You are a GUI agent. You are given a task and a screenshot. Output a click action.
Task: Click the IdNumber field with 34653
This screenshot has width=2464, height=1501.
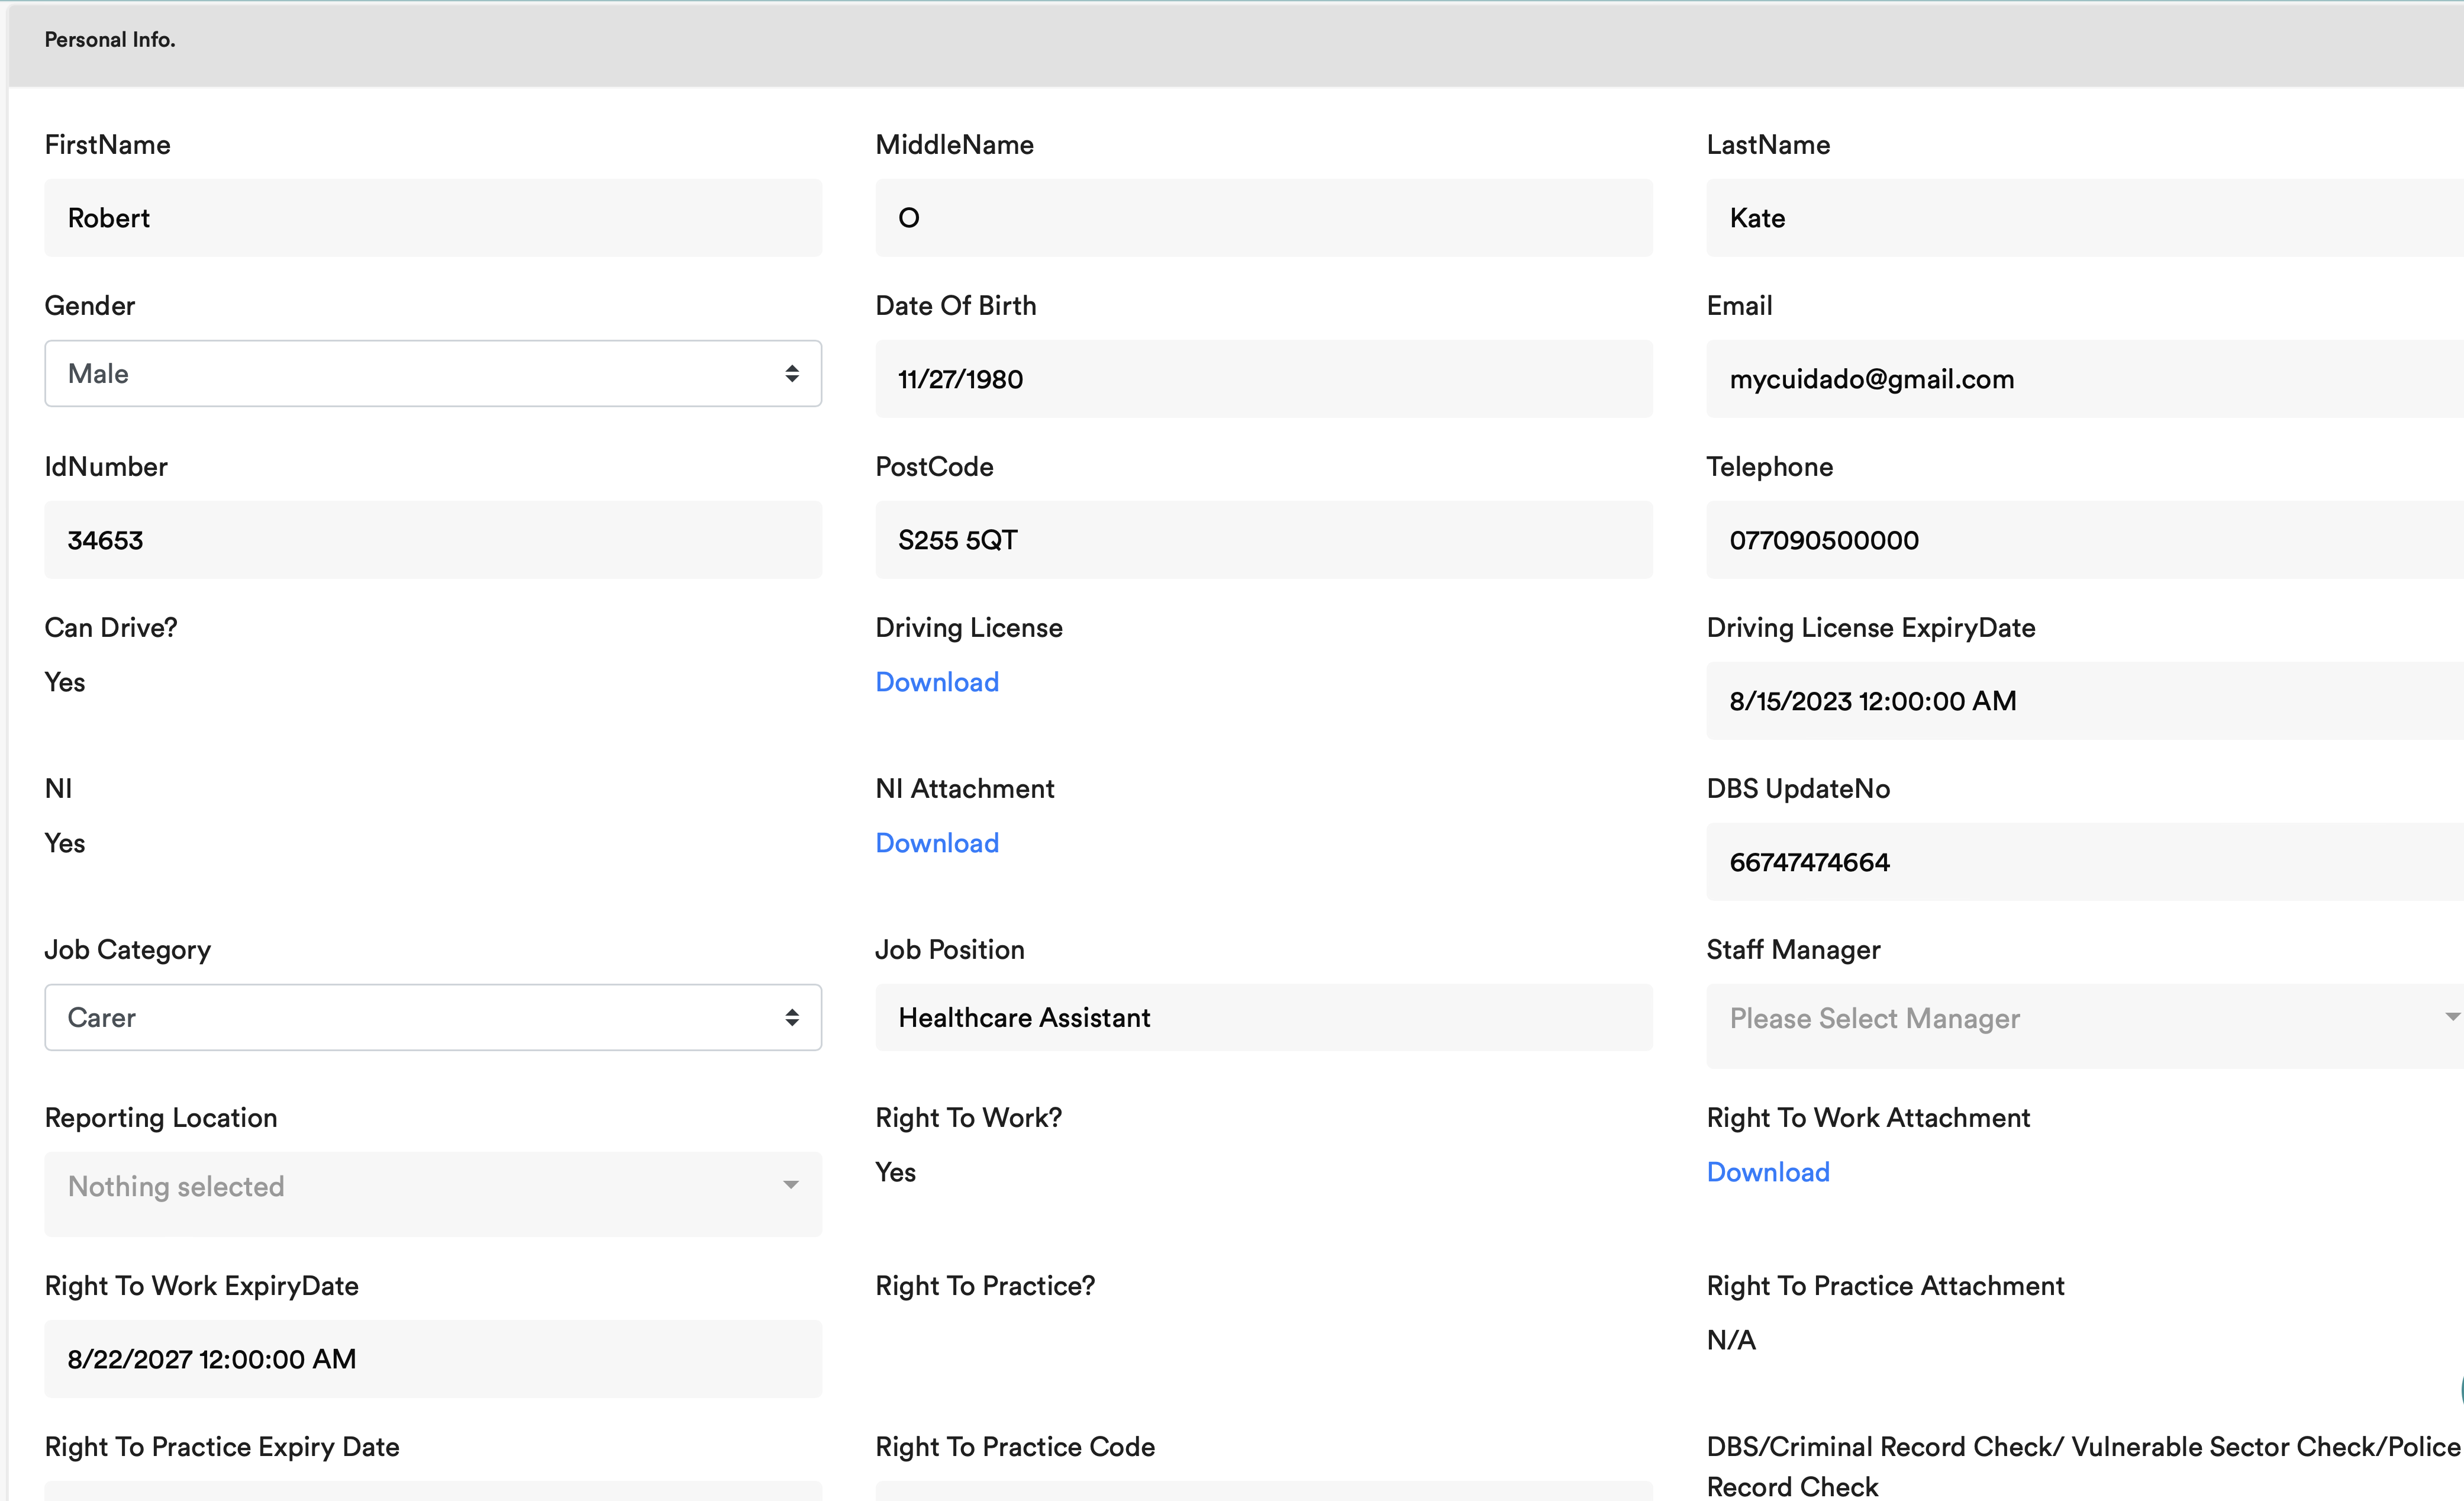point(432,540)
